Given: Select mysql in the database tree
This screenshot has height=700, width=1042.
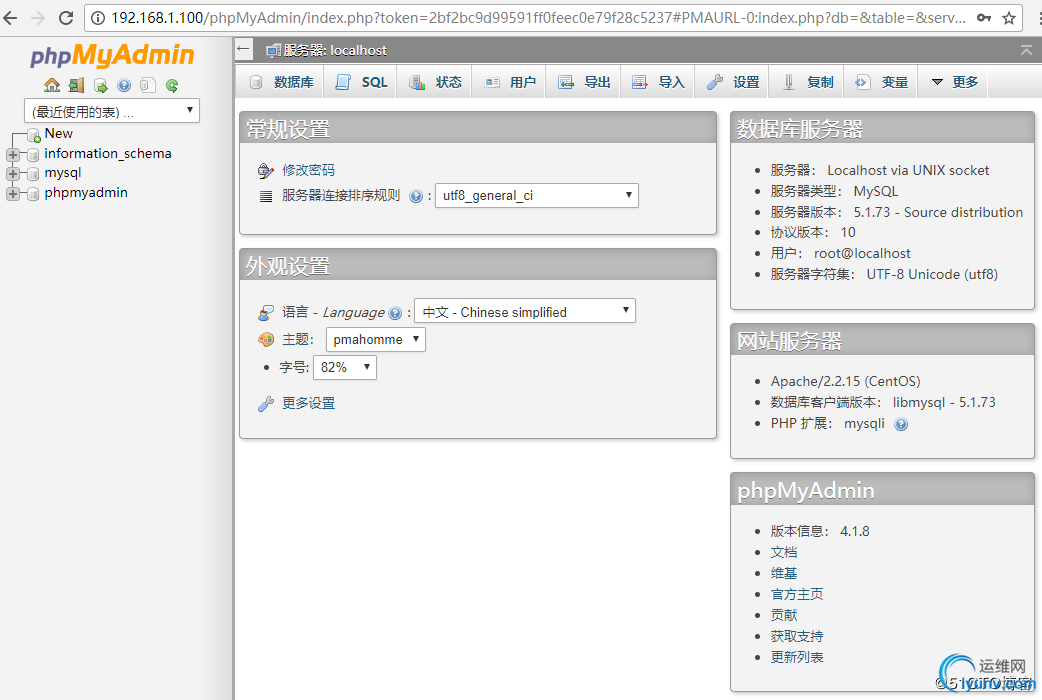Looking at the screenshot, I should [62, 173].
